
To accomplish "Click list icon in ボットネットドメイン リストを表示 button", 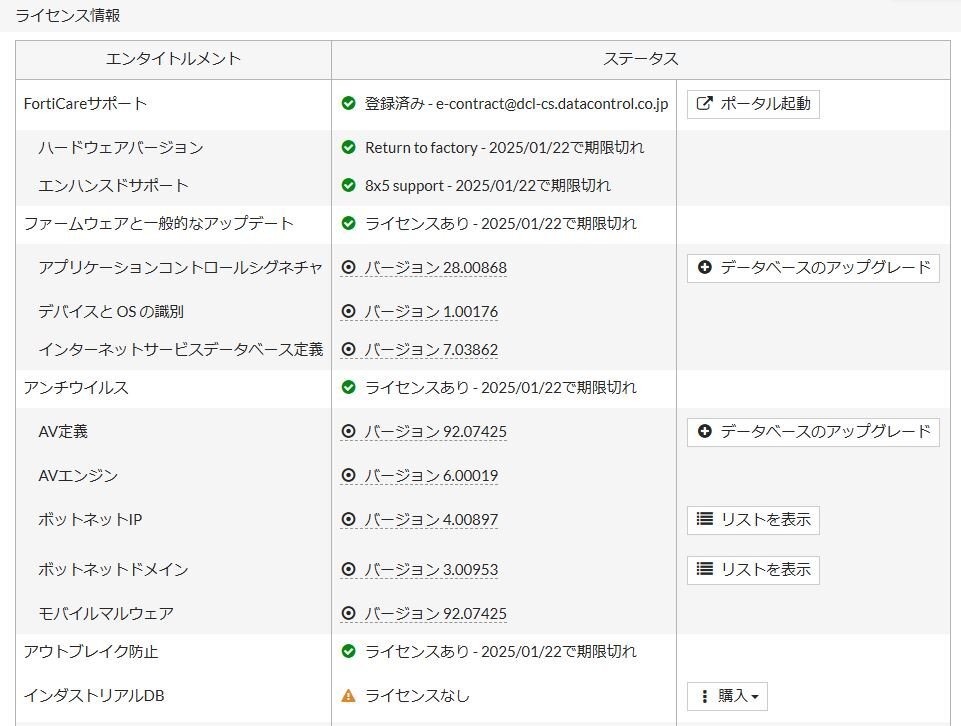I will tap(704, 570).
